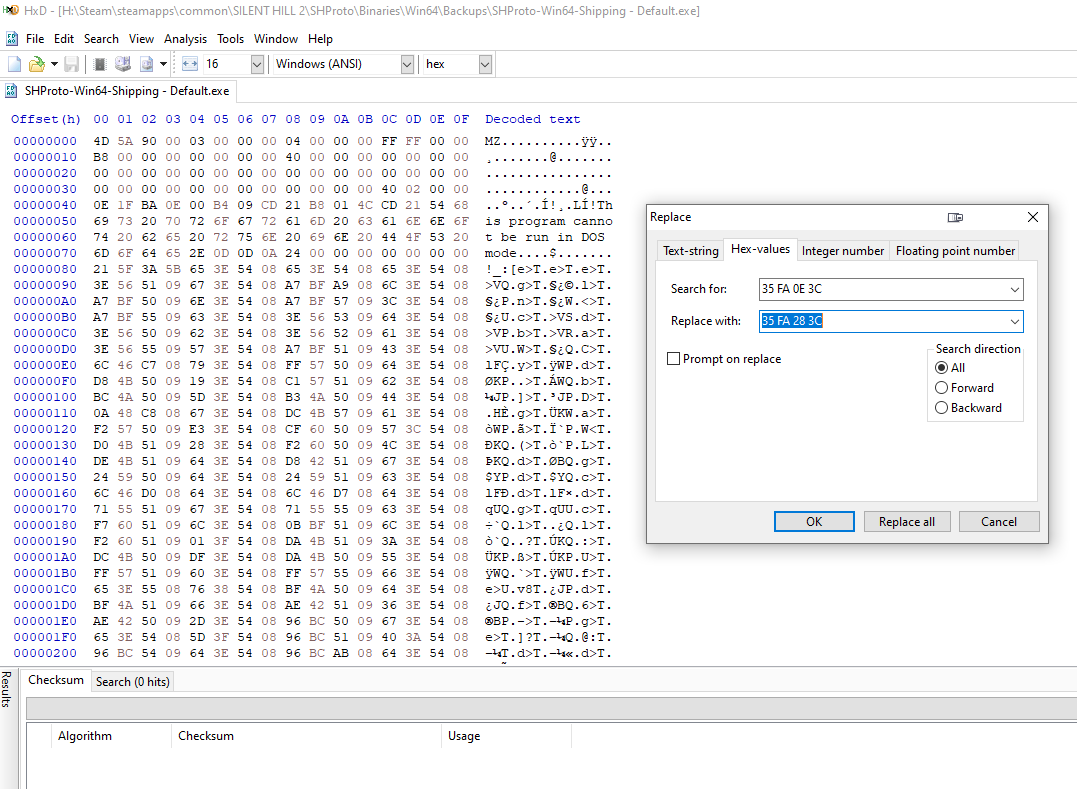Click the HxD title bar app icon
The width and height of the screenshot is (1077, 789).
11,10
